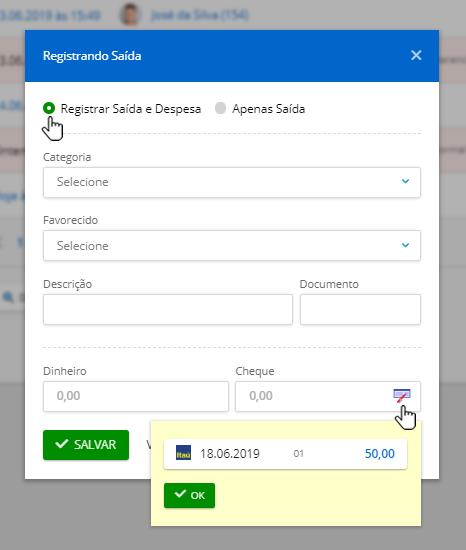466x550 pixels.
Task: Click the 50,00 cheque value
Action: click(x=379, y=454)
